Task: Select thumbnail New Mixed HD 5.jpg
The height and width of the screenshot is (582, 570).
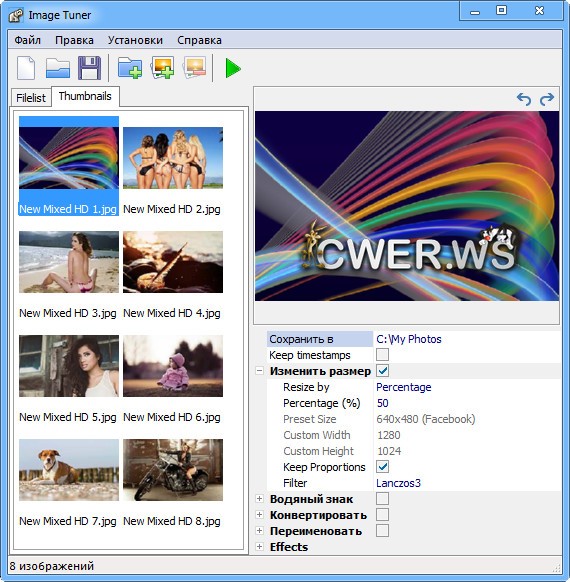Action: pos(69,373)
